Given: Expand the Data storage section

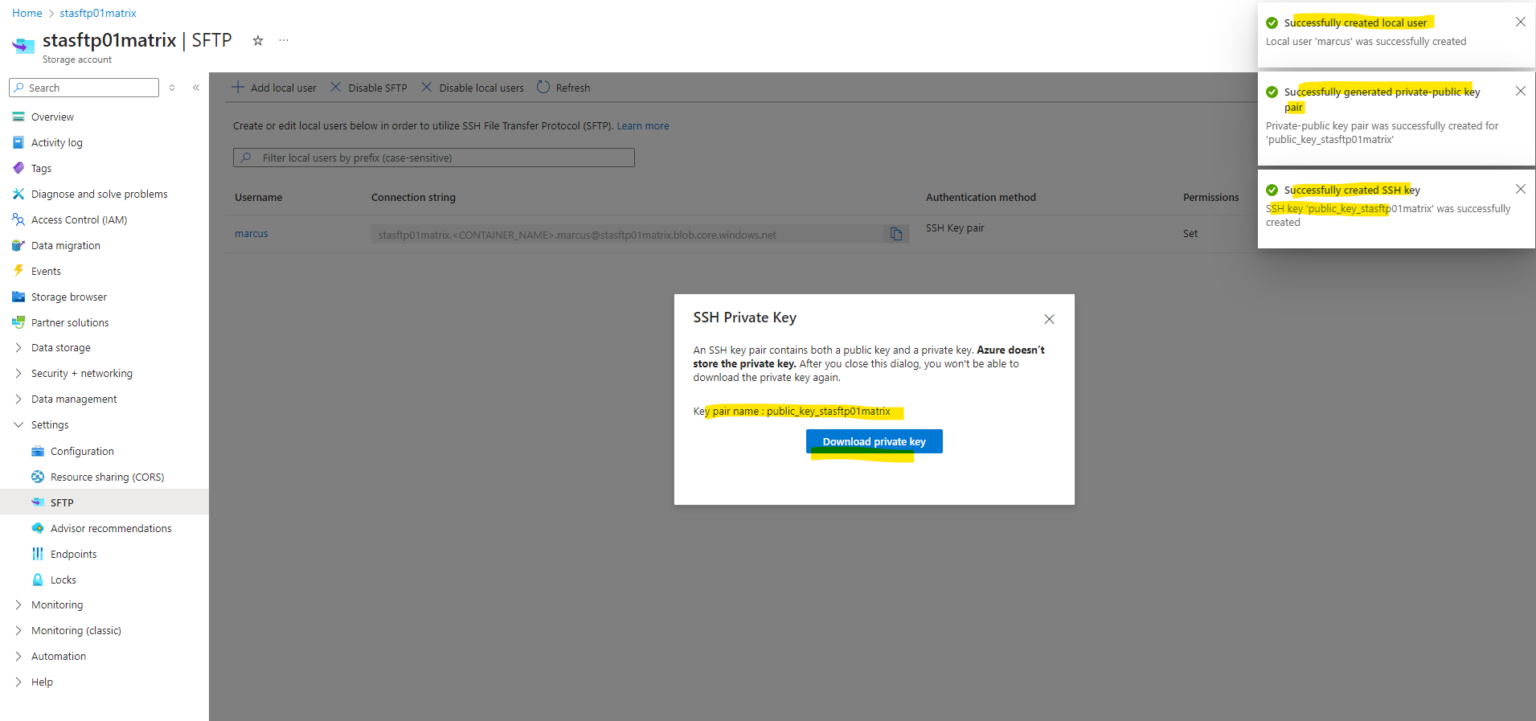Looking at the screenshot, I should [60, 347].
